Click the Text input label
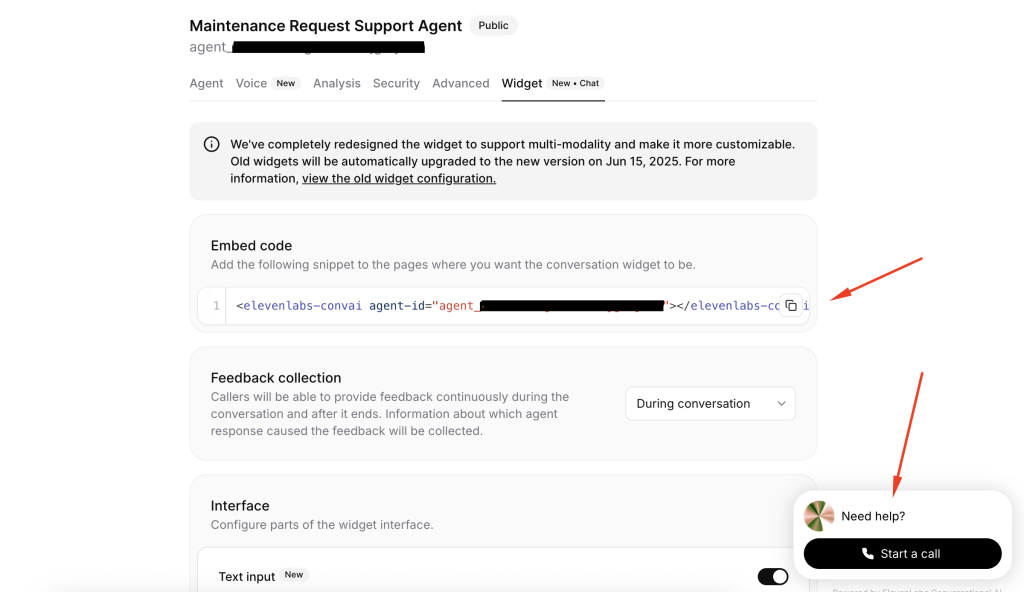Image resolution: width=1024 pixels, height=592 pixels. (247, 576)
